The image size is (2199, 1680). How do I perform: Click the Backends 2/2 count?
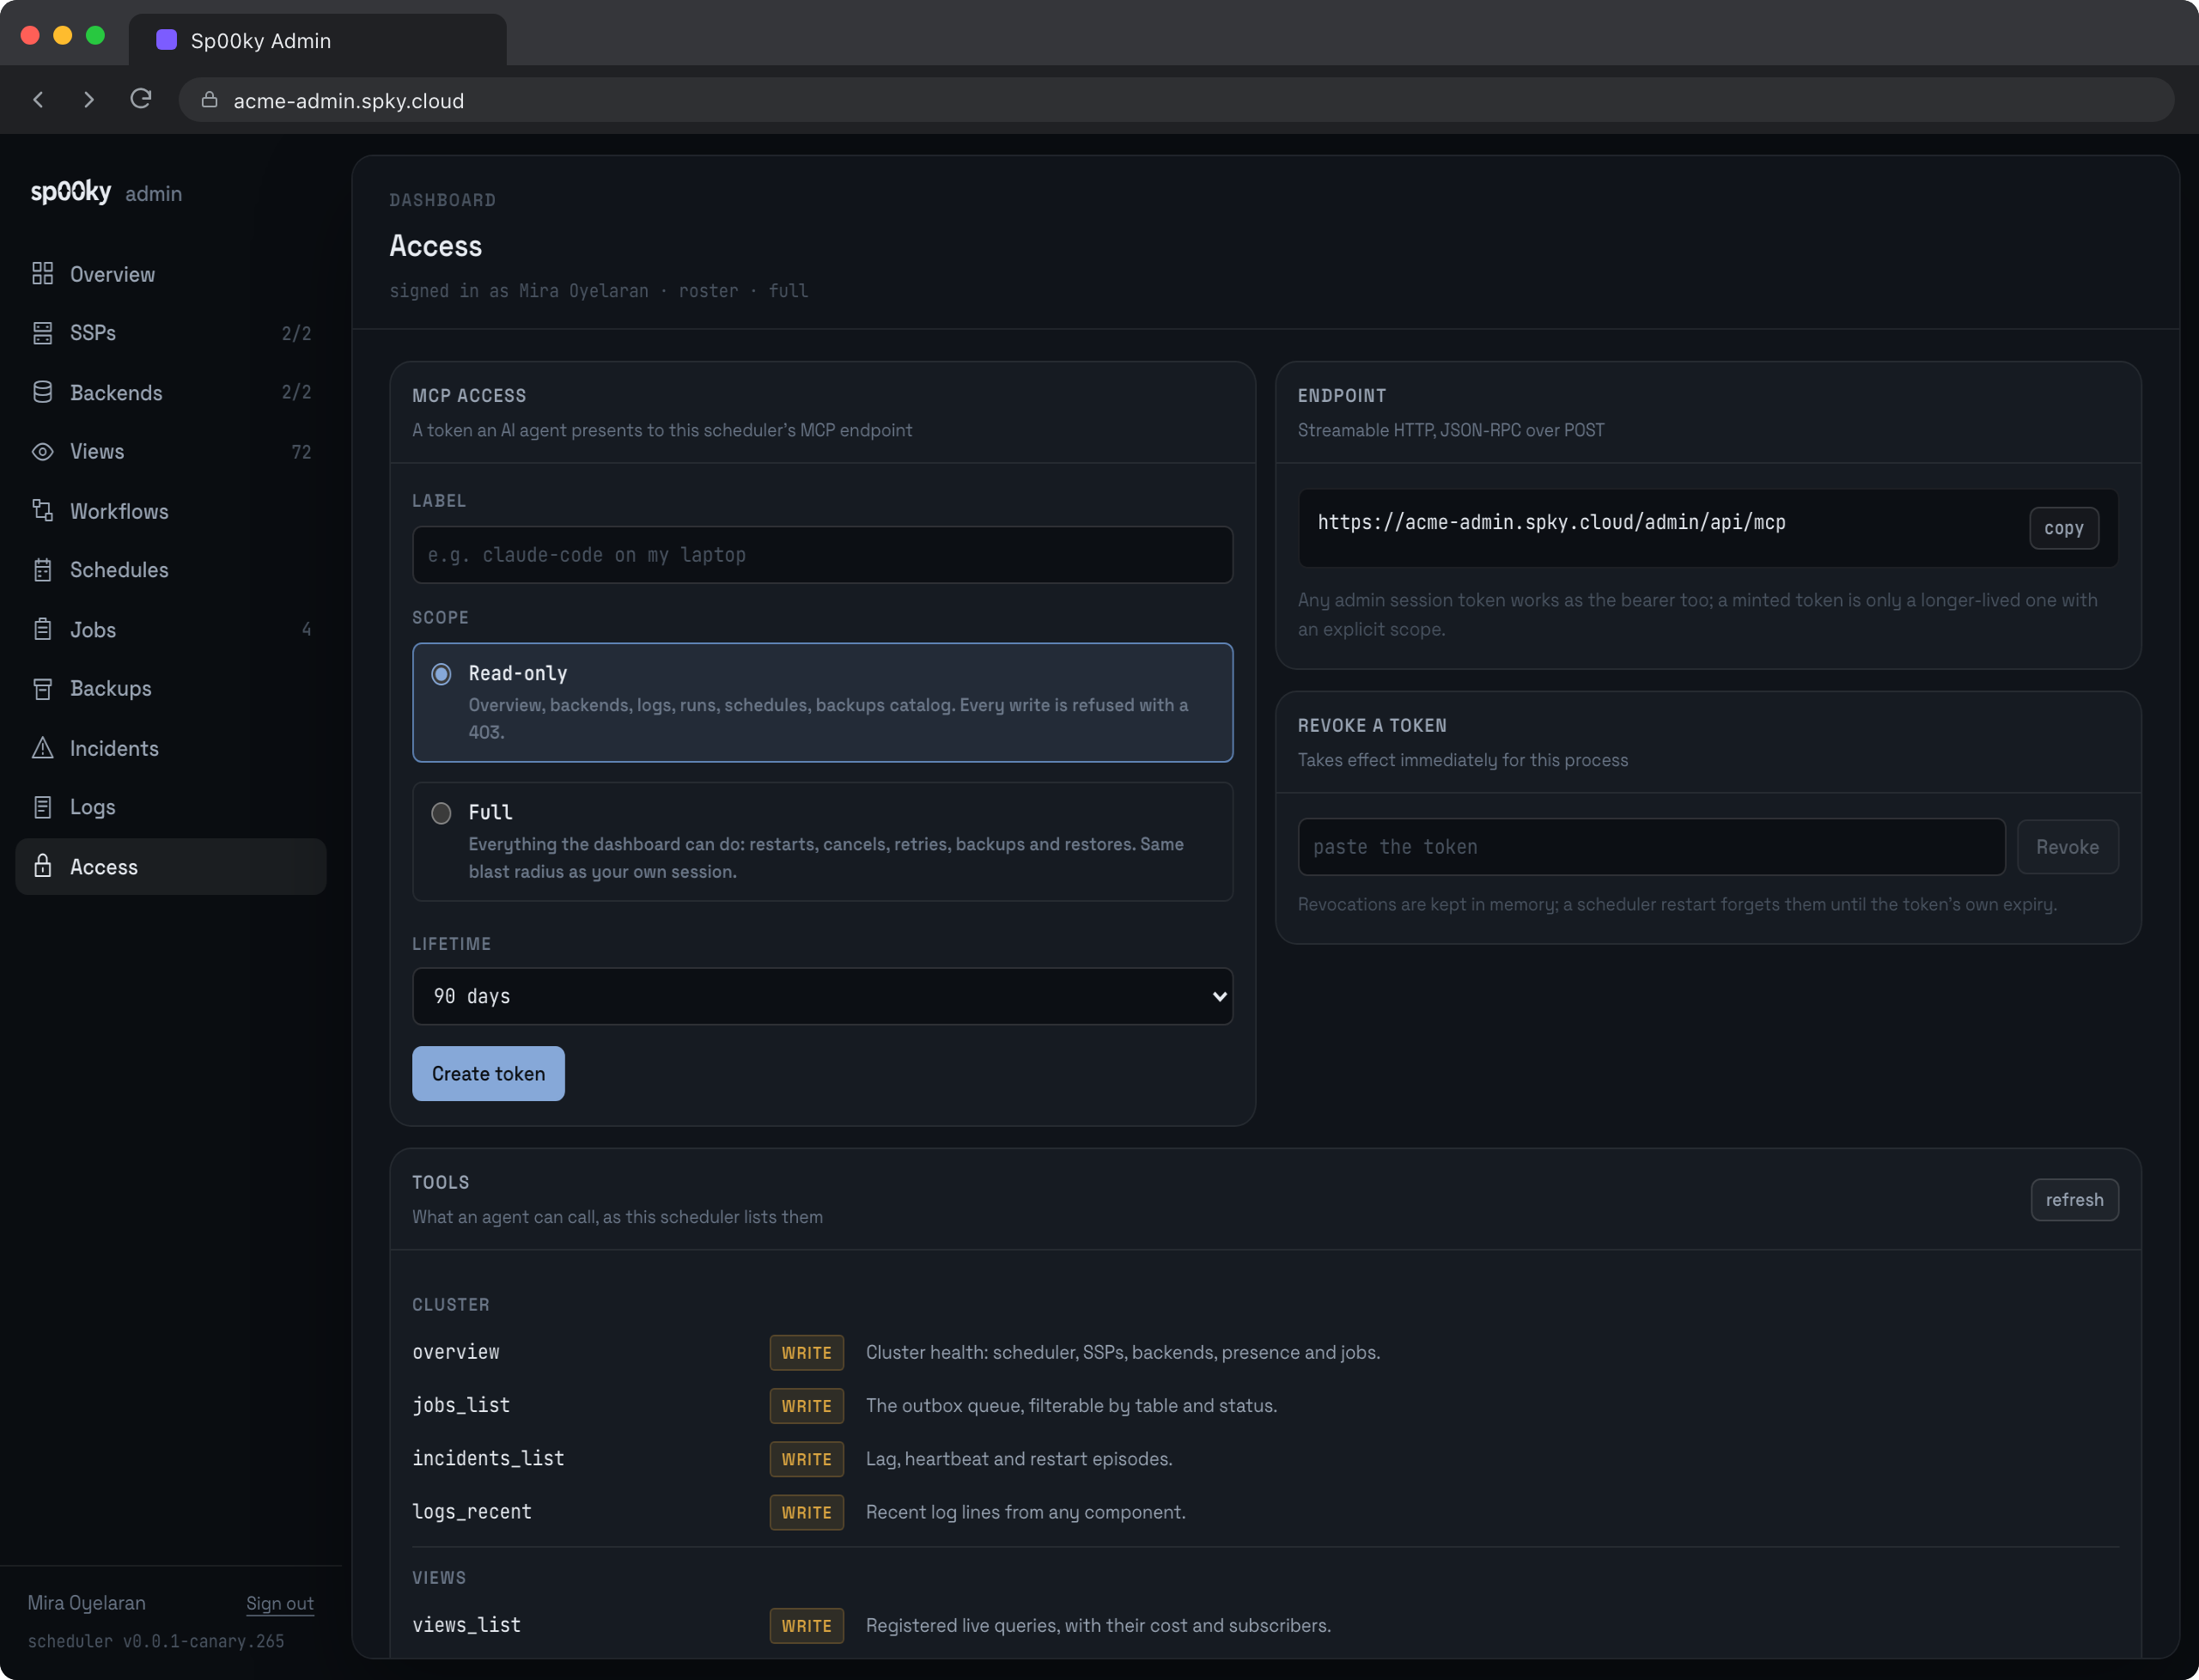click(296, 392)
